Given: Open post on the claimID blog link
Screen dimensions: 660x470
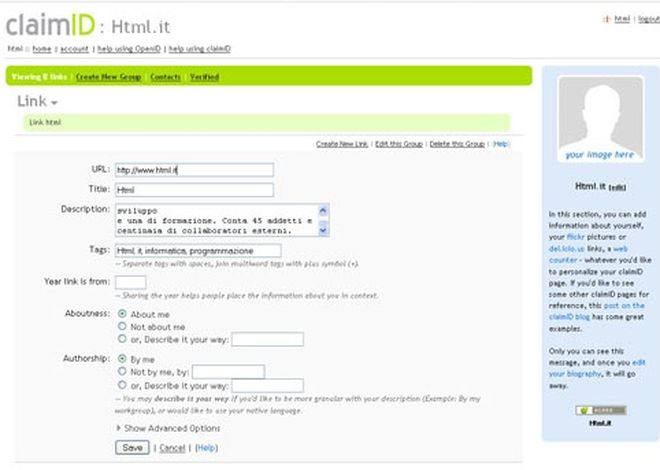Looking at the screenshot, I should pos(596,311).
